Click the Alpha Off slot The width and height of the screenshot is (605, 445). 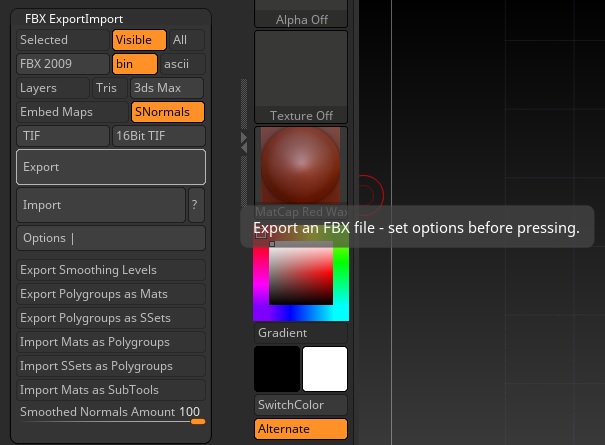tap(301, 14)
